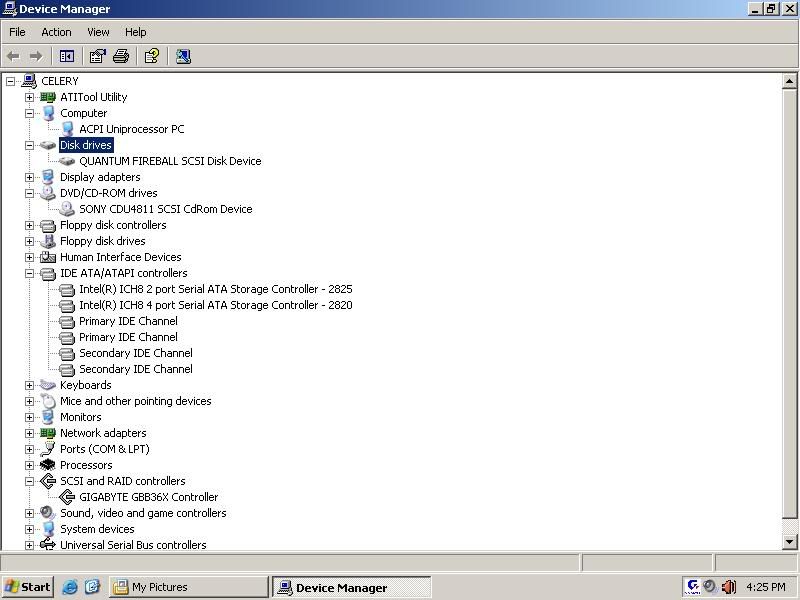The image size is (800, 600).
Task: Click the Sound, video and game controllers icon
Action: point(48,513)
